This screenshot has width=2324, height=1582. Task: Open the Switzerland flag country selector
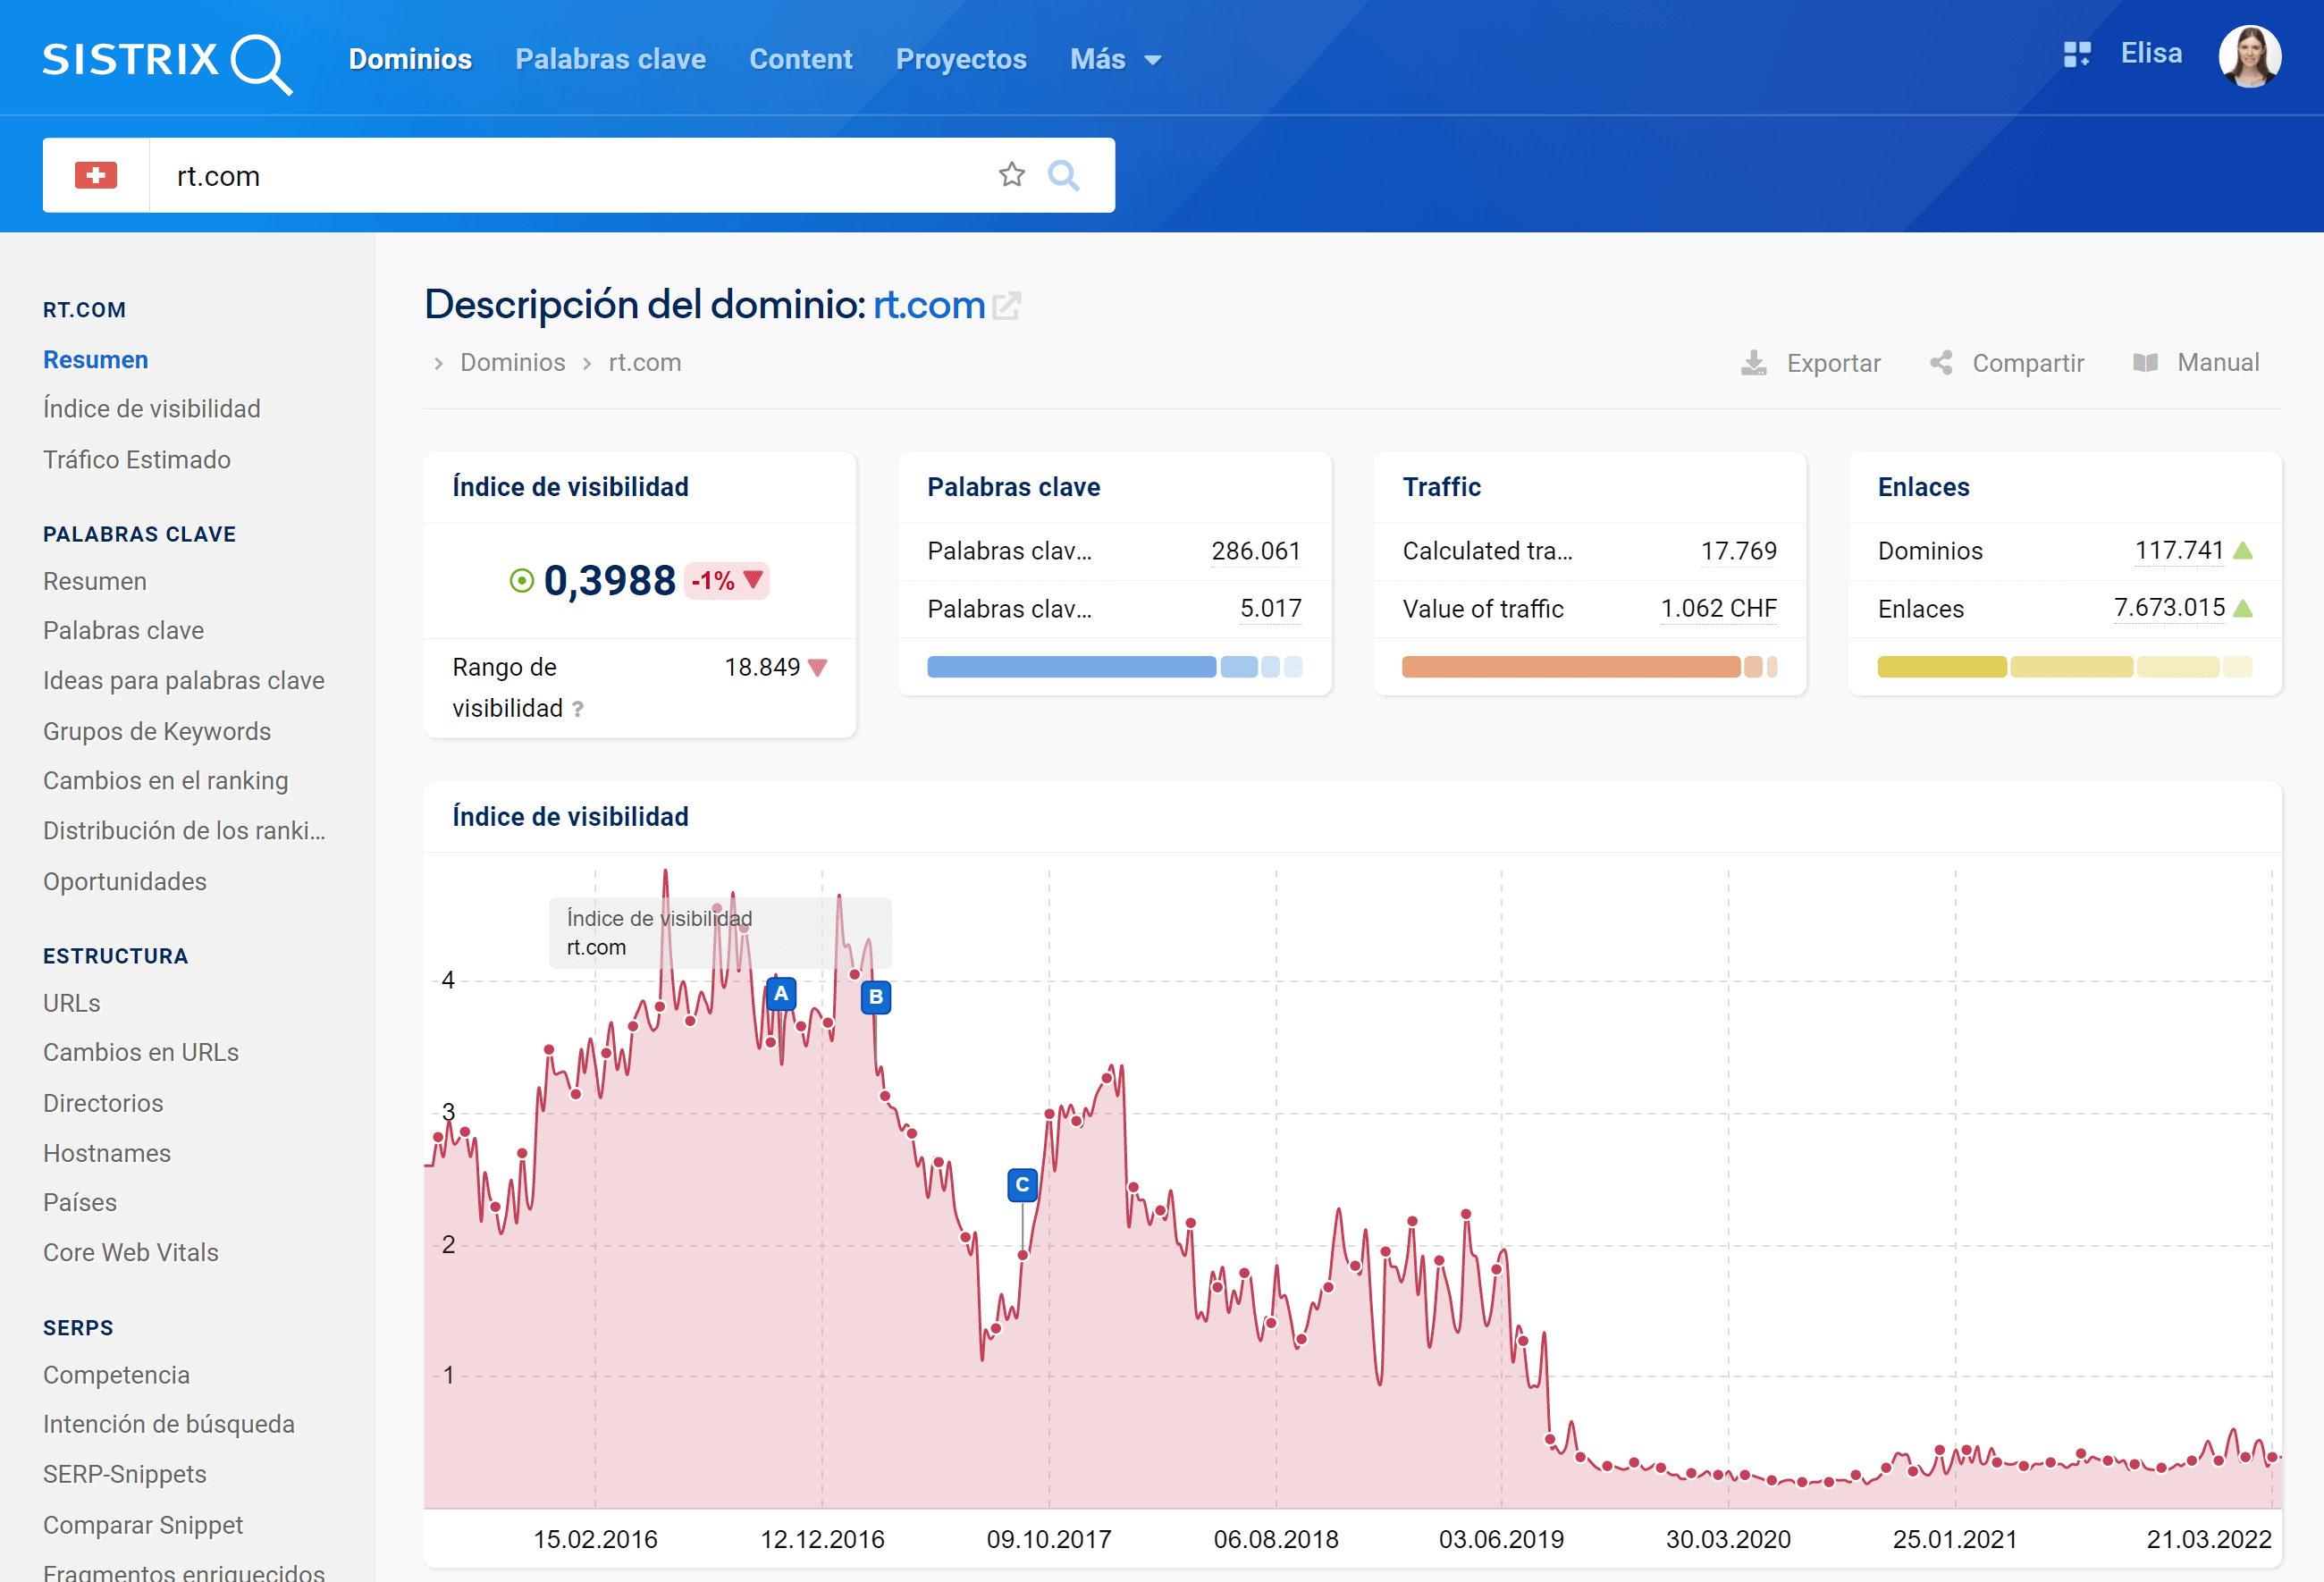click(x=96, y=175)
